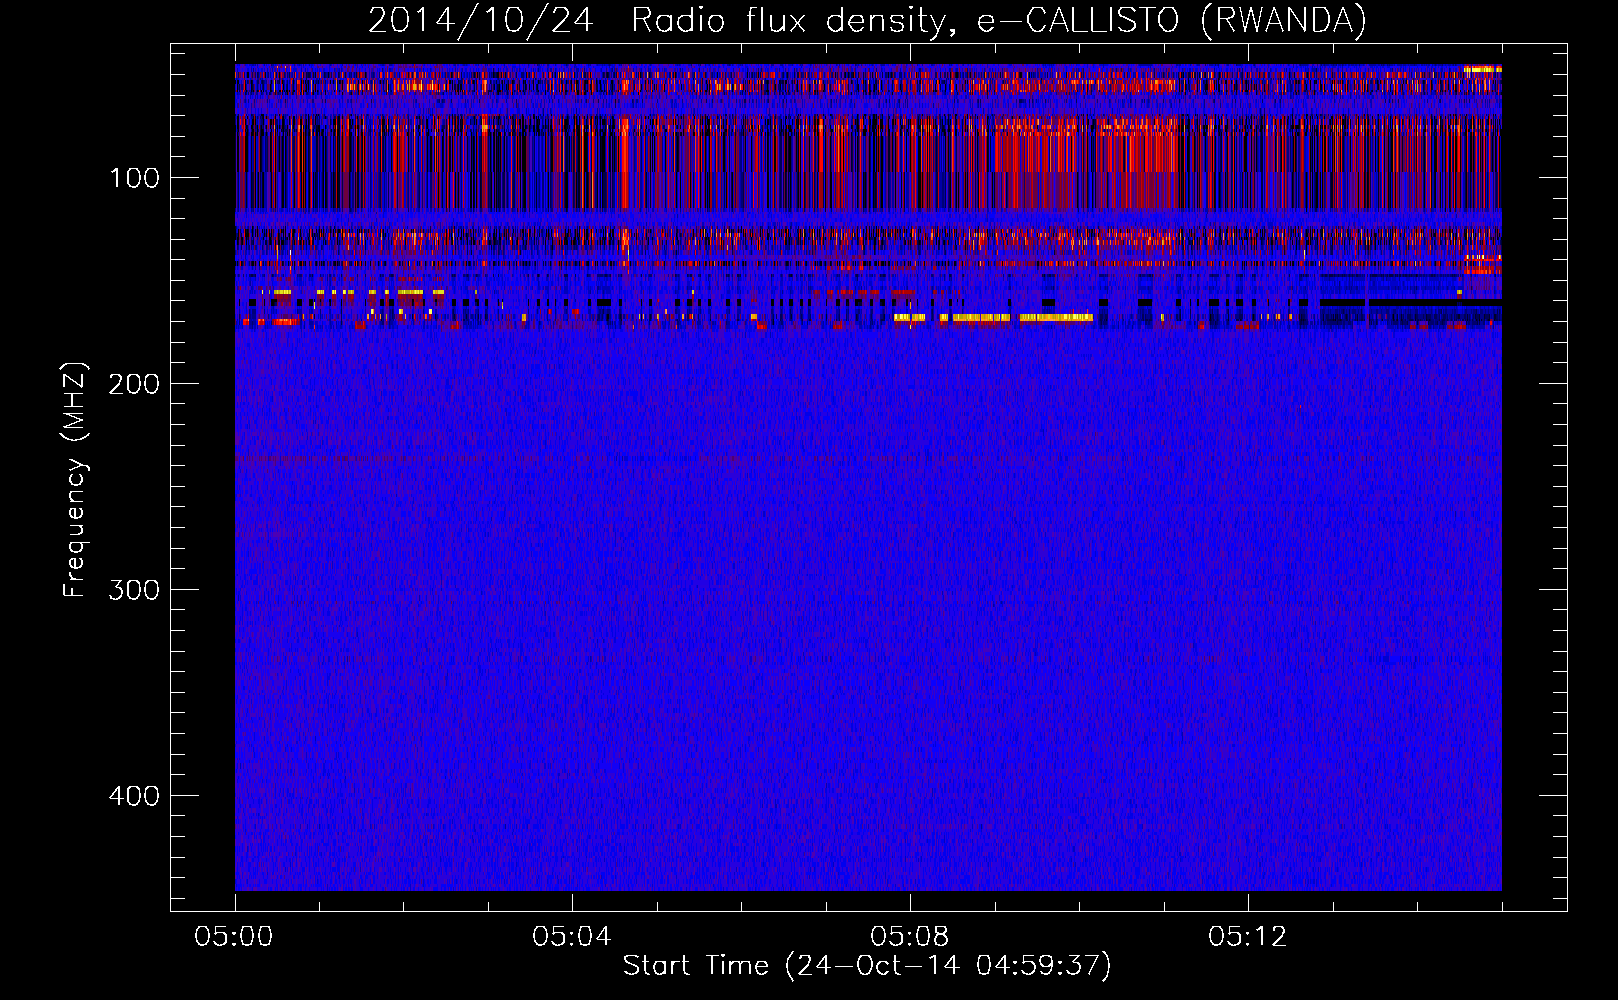Click the 05:00 time tick label
Image resolution: width=1618 pixels, height=1000 pixels.
(x=234, y=937)
